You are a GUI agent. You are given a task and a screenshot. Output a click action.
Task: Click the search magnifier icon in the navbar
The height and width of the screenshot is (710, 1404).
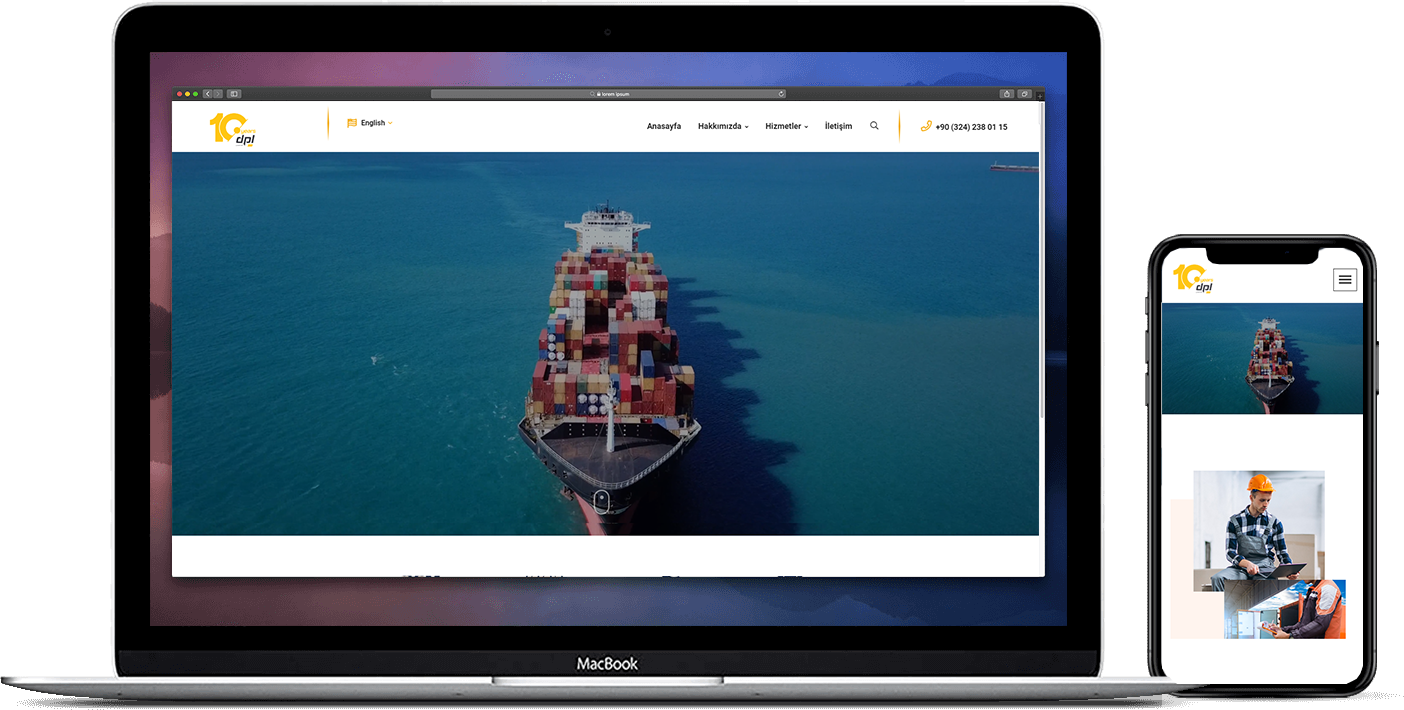pyautogui.click(x=874, y=126)
